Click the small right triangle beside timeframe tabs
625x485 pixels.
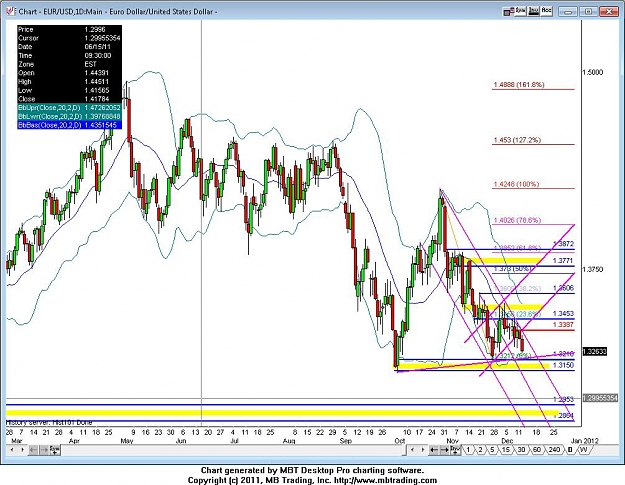[x=423, y=450]
